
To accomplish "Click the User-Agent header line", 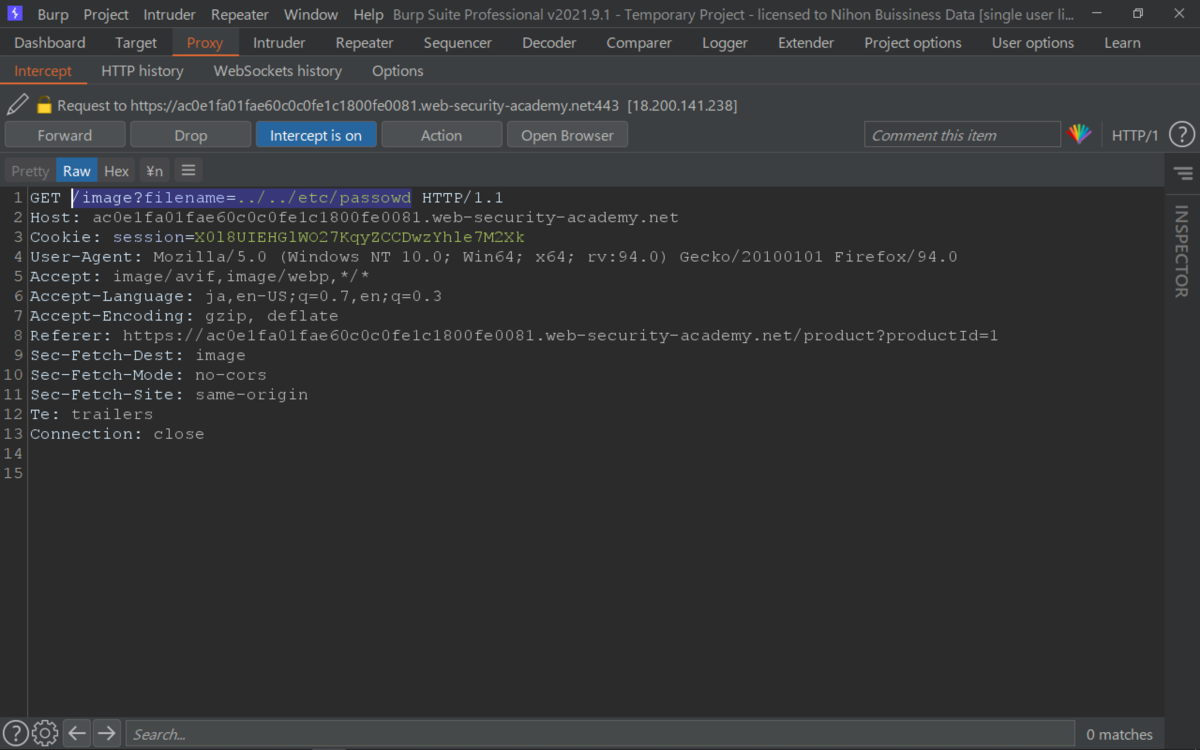I will 494,257.
